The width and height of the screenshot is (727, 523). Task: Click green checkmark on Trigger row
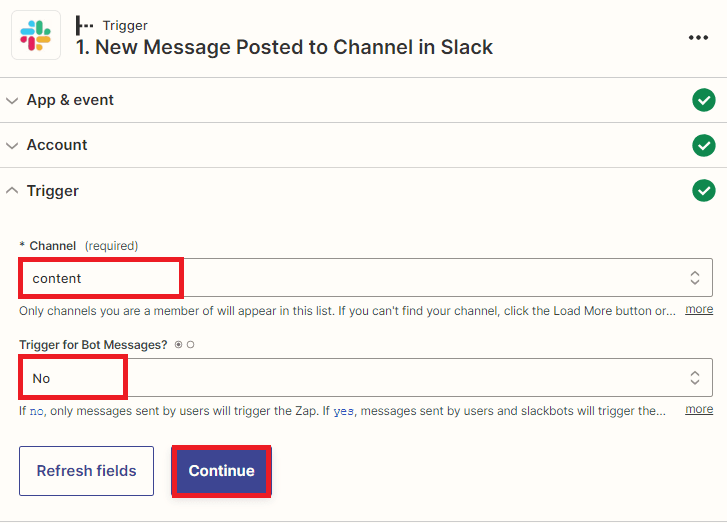[704, 190]
